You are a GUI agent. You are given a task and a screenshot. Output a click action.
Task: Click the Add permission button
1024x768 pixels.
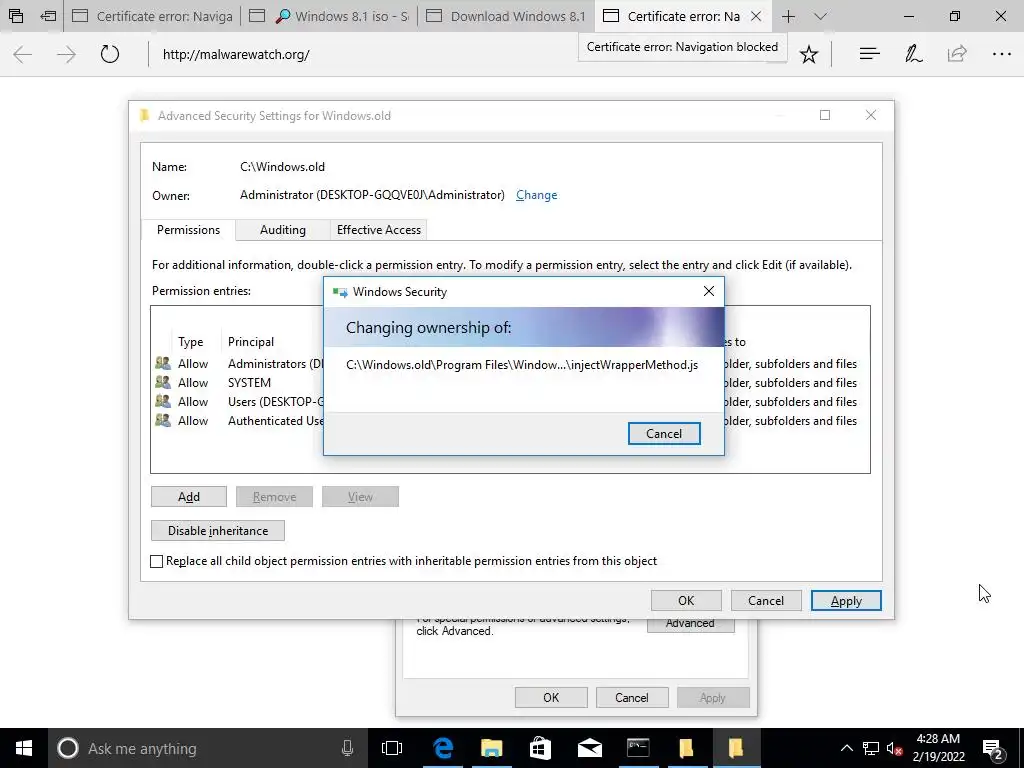click(189, 496)
